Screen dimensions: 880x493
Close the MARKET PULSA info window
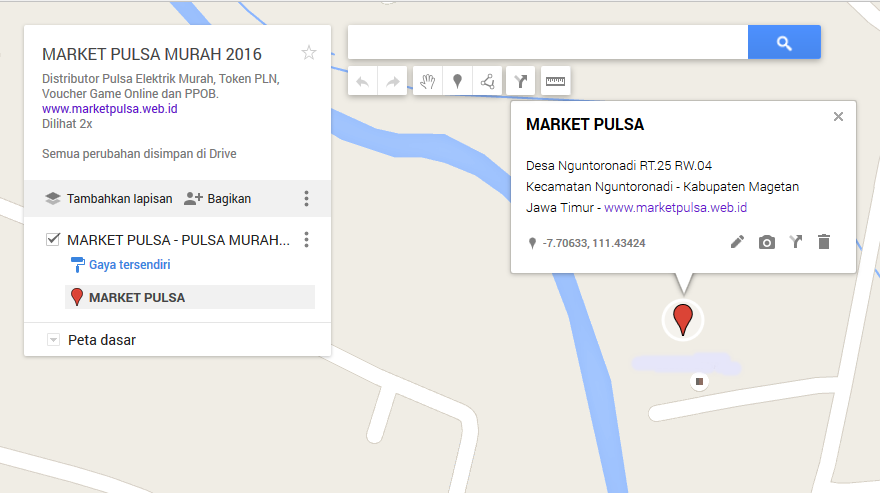tap(838, 116)
